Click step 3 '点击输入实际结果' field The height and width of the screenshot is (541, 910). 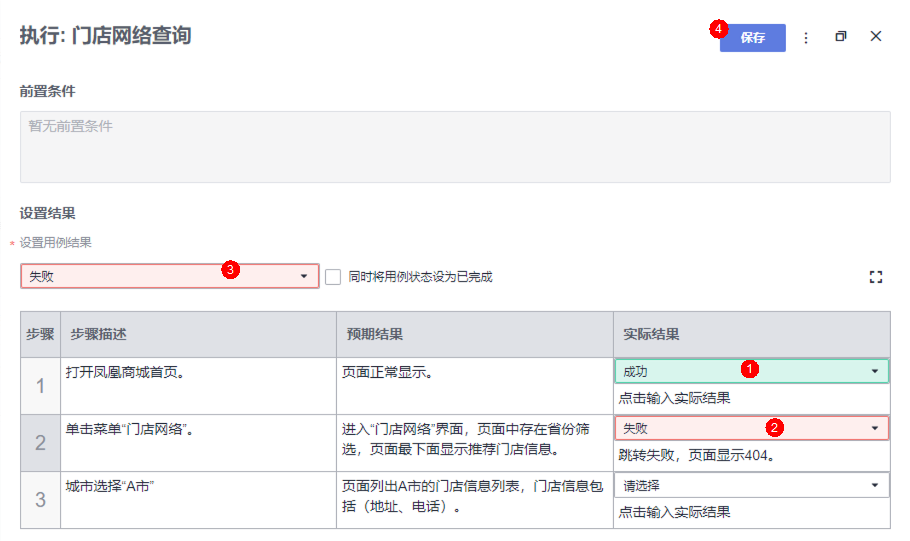pos(750,512)
